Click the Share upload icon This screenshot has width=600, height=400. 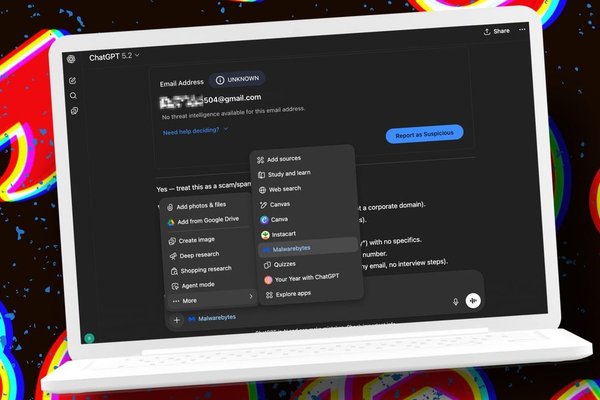[x=487, y=32]
